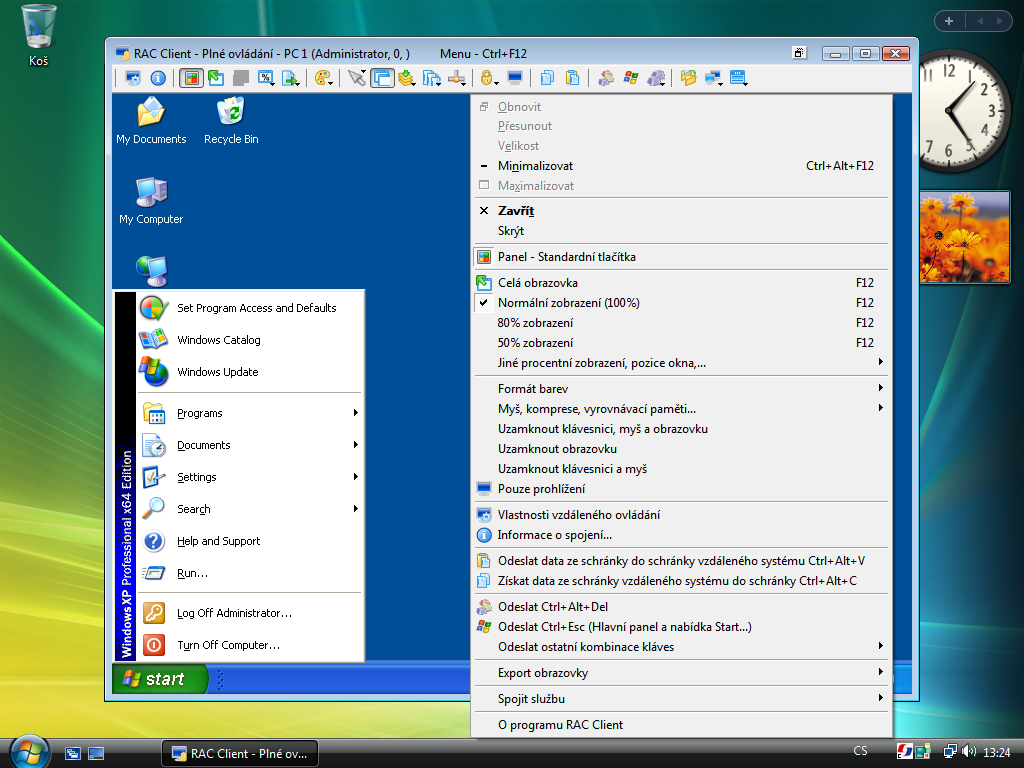Screen dimensions: 1024x768
Task: Click the flower slideshow sidebar gadget
Action: [965, 237]
